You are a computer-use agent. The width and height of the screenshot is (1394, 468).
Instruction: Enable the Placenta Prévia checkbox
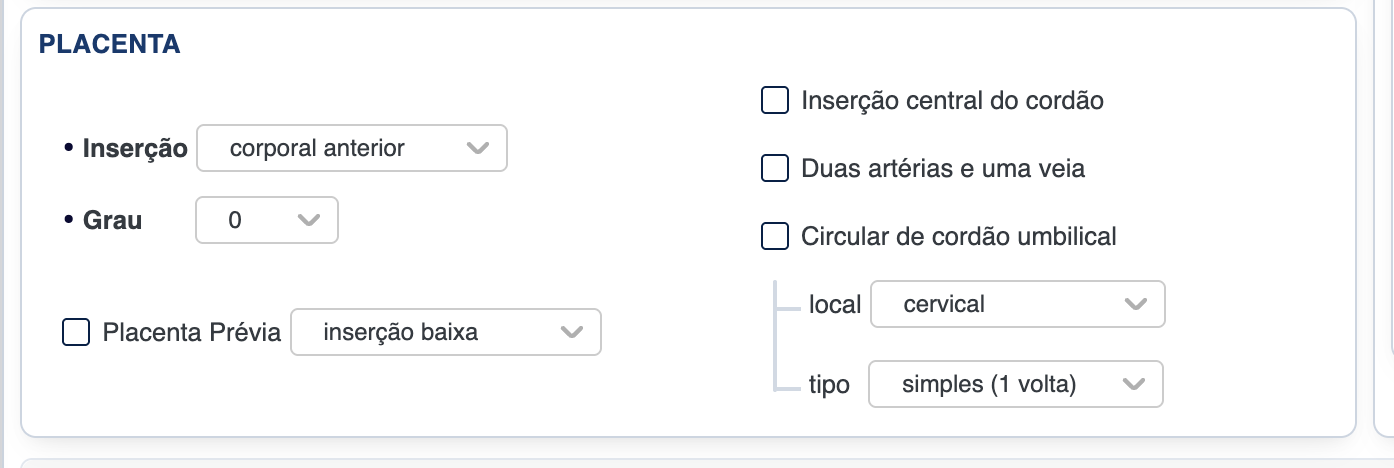[x=76, y=332]
